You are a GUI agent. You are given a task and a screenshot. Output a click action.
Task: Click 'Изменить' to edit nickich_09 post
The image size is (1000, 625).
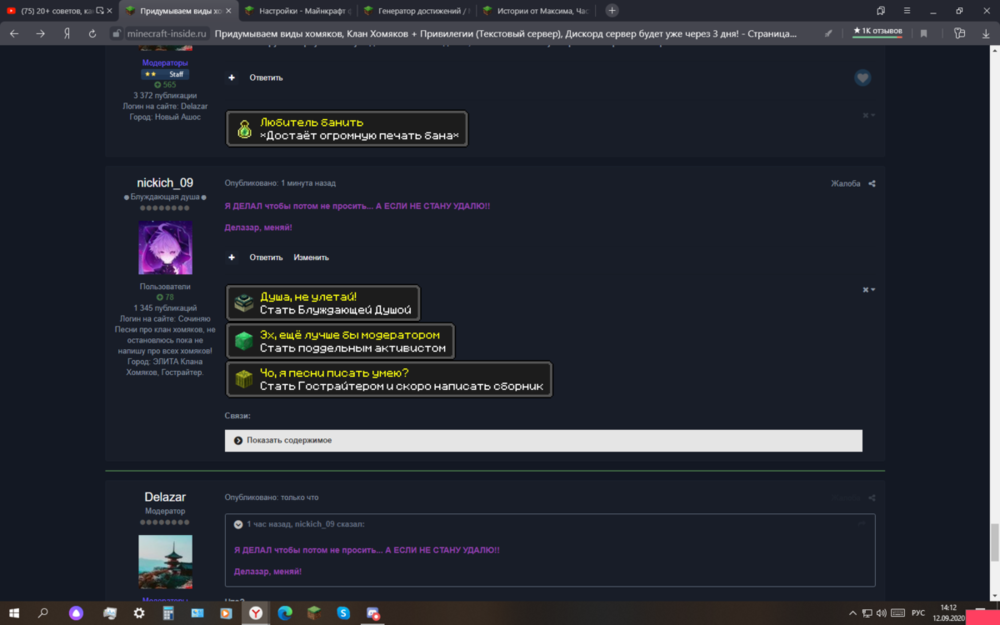pos(311,258)
